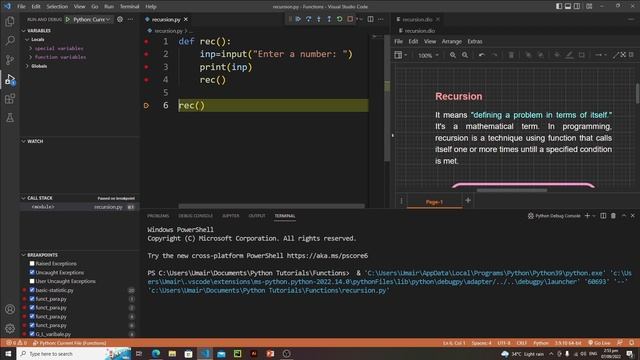Click Continue in the debug toolbar
Viewport: 640px width, 360px height.
[298, 19]
